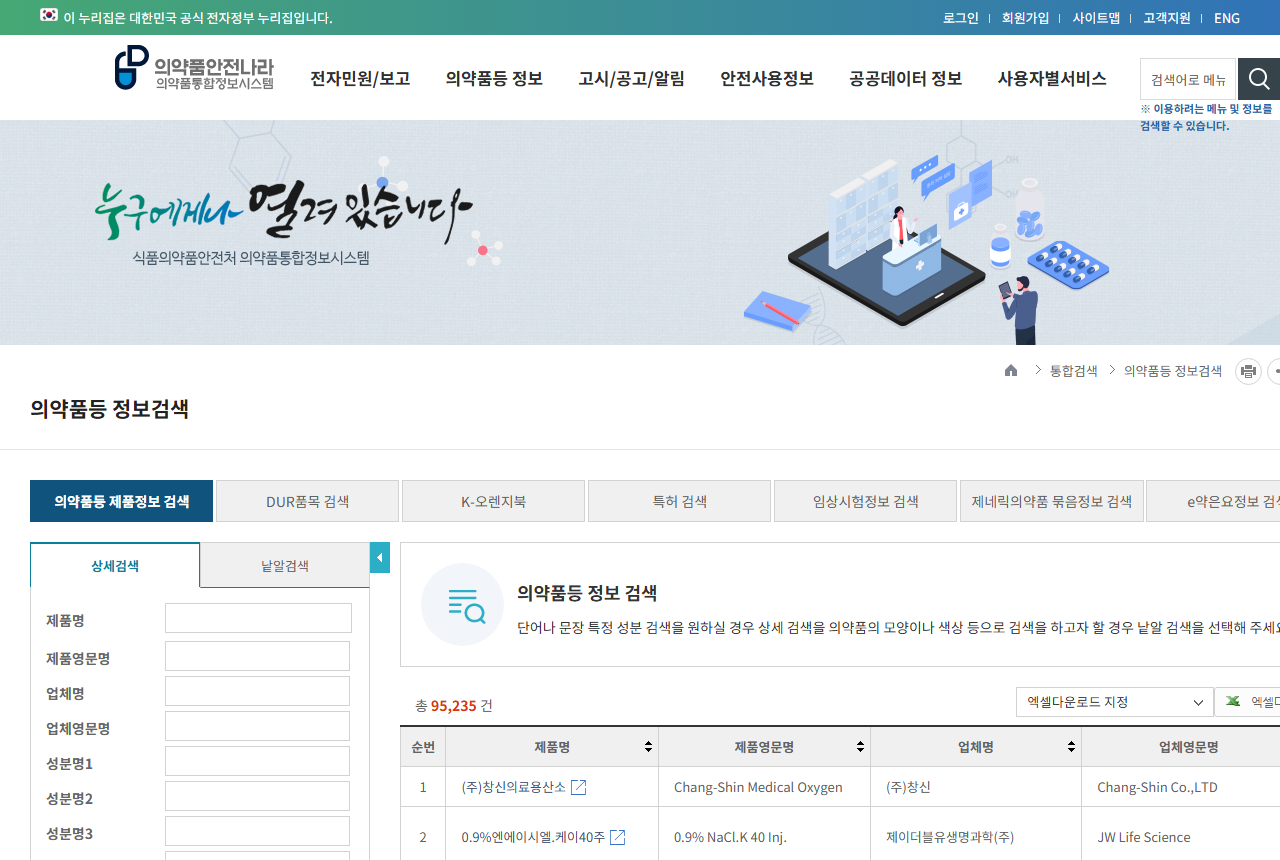Viewport: 1280px width, 860px height.
Task: Click the magnifier search button in header
Action: click(x=1259, y=79)
